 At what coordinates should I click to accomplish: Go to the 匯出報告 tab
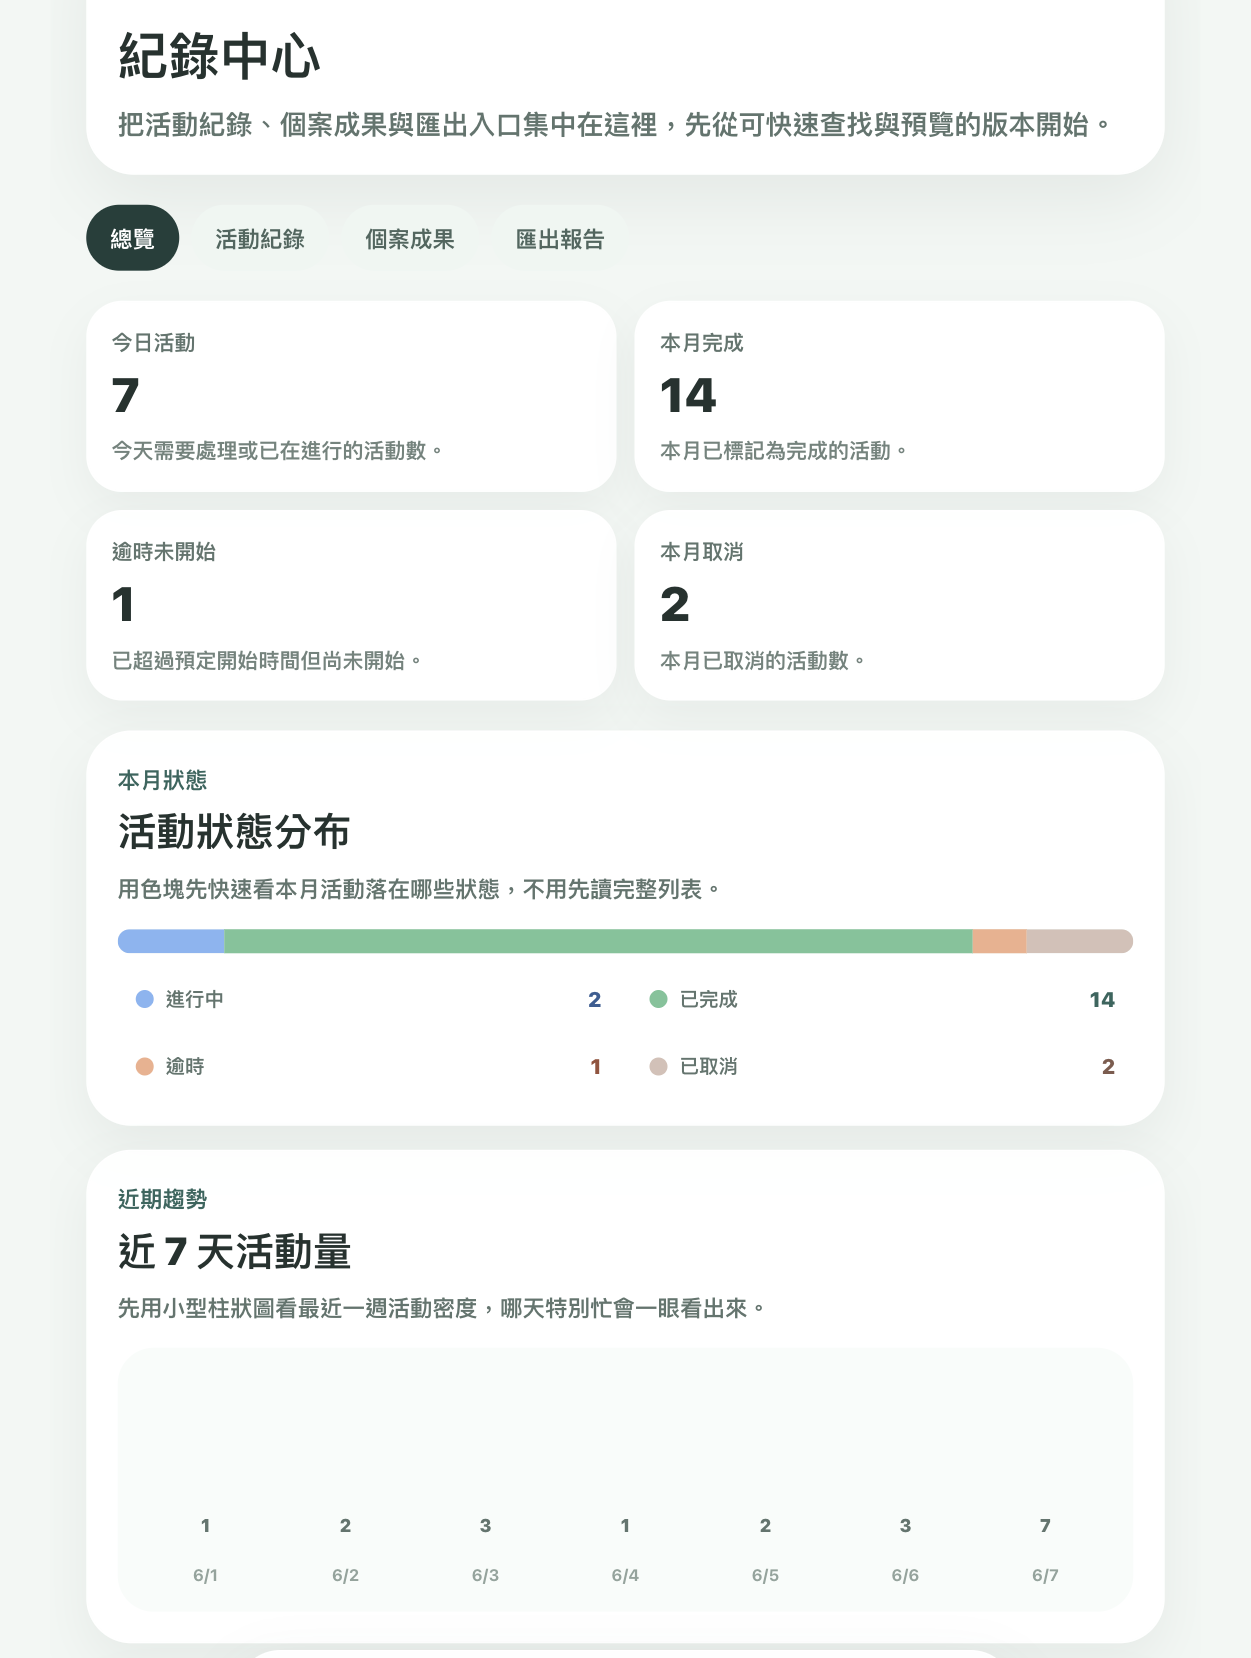point(560,238)
